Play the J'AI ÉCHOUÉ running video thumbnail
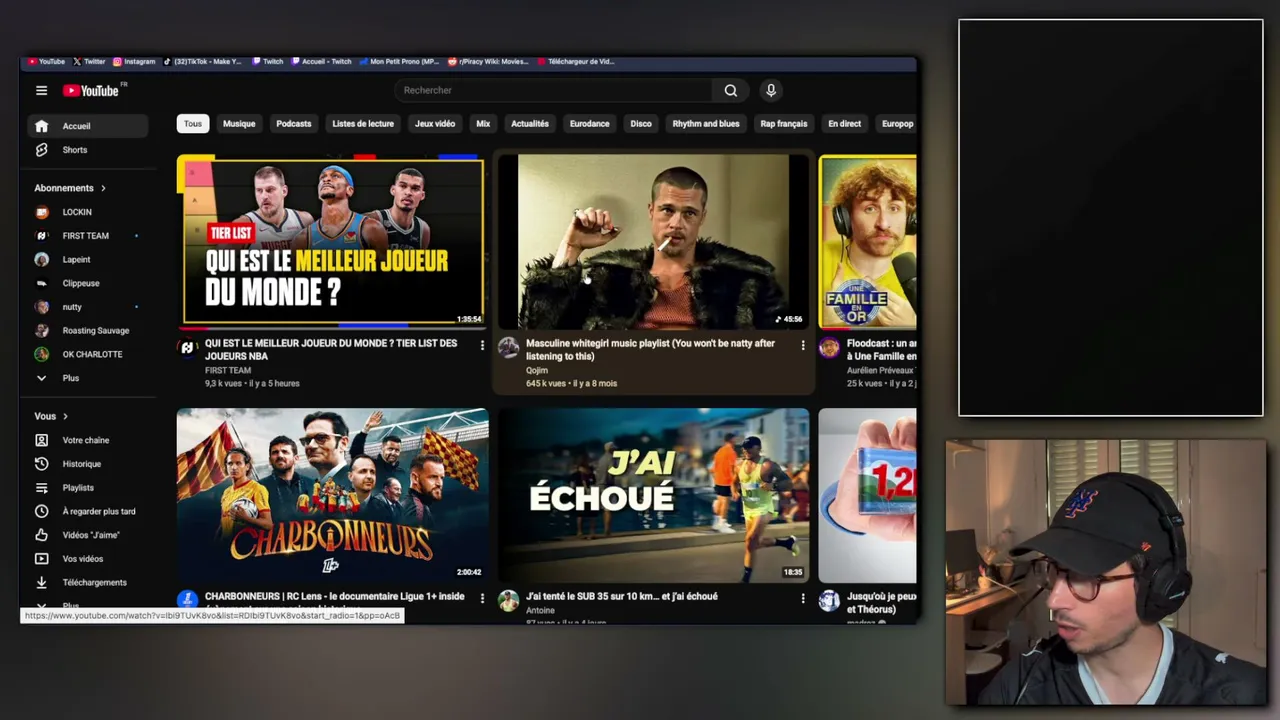 coord(654,495)
